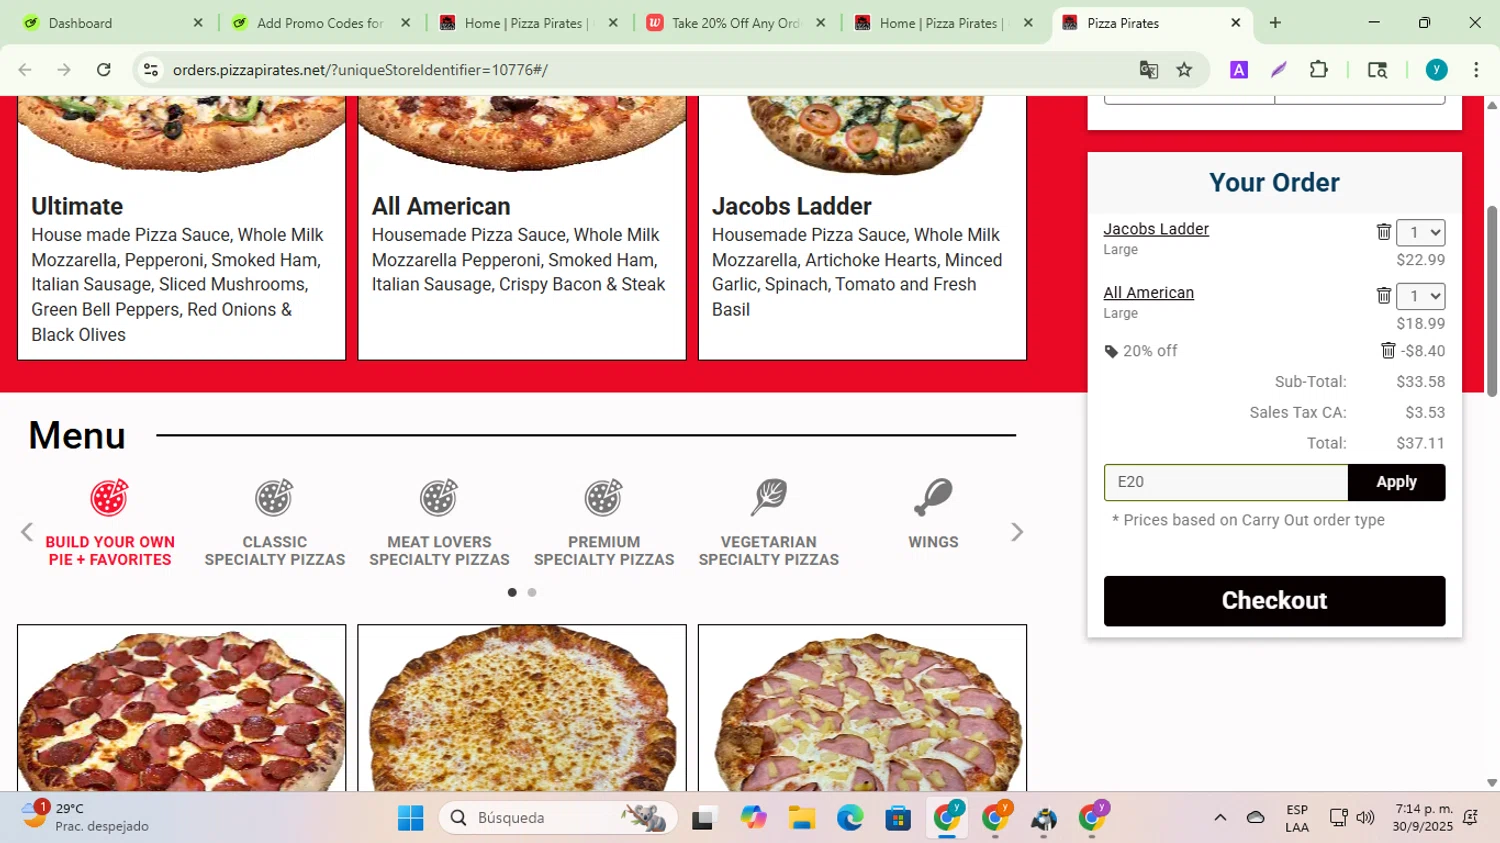The image size is (1500, 843).
Task: Go forward one page in the browser
Action: point(64,70)
